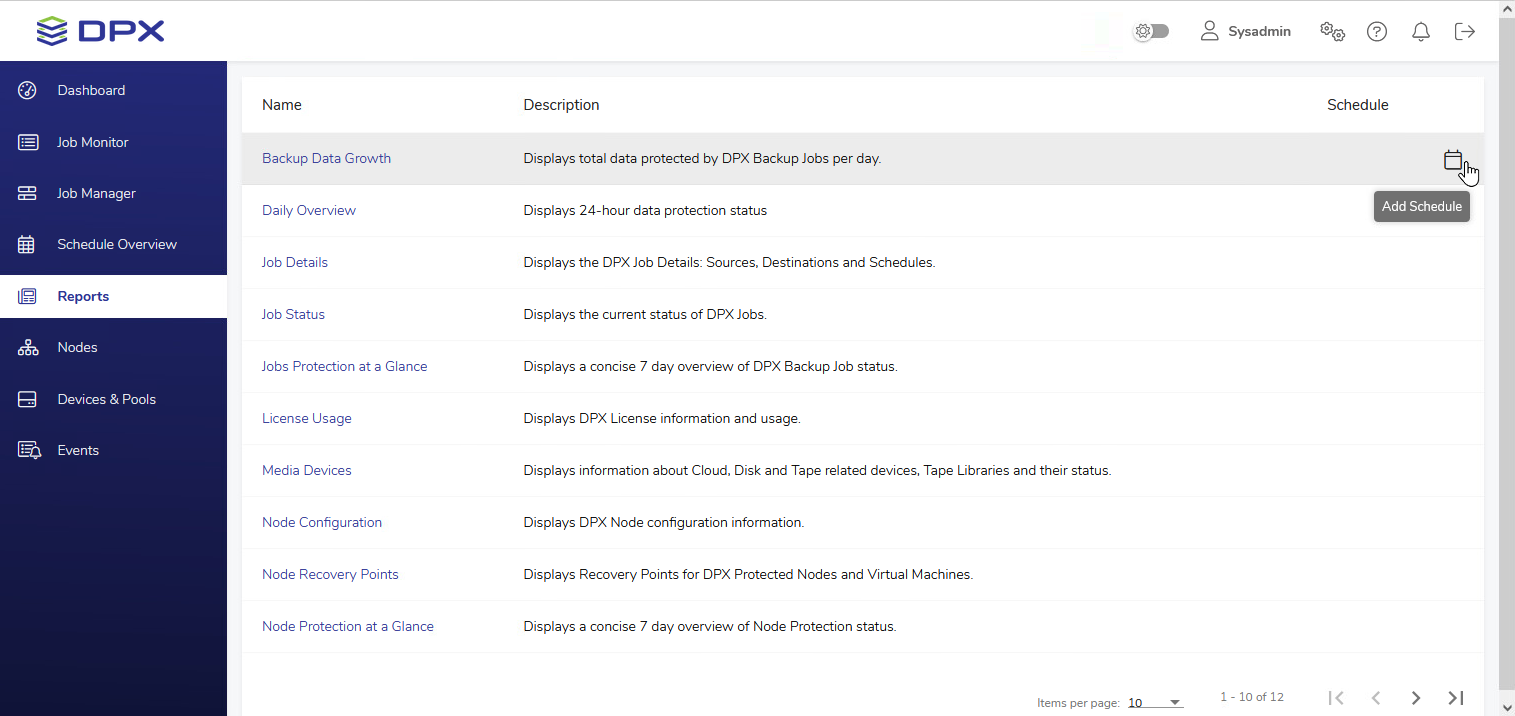
Task: Open Dashboard in the sidebar
Action: point(91,91)
